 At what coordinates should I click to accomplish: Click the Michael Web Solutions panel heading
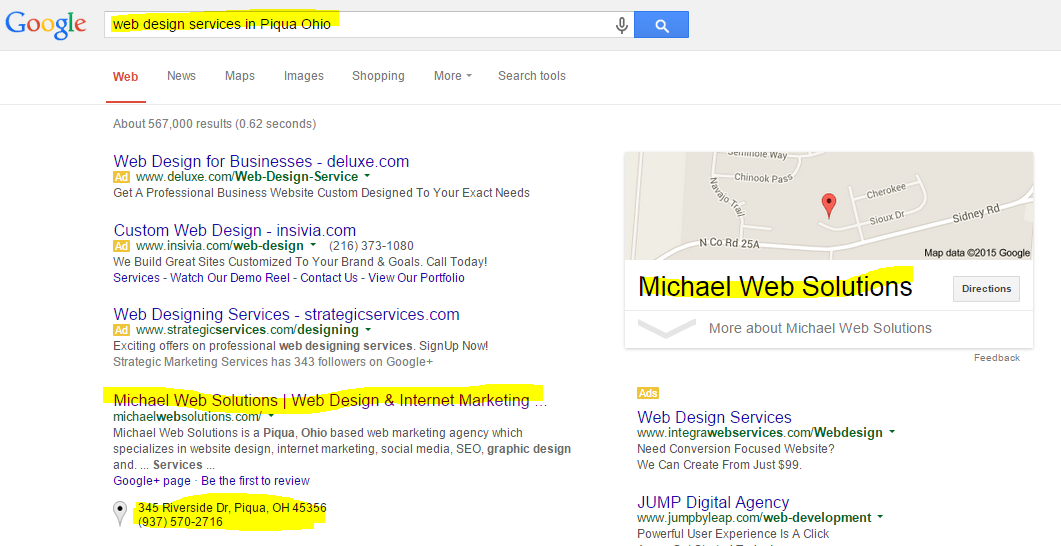[x=775, y=287]
